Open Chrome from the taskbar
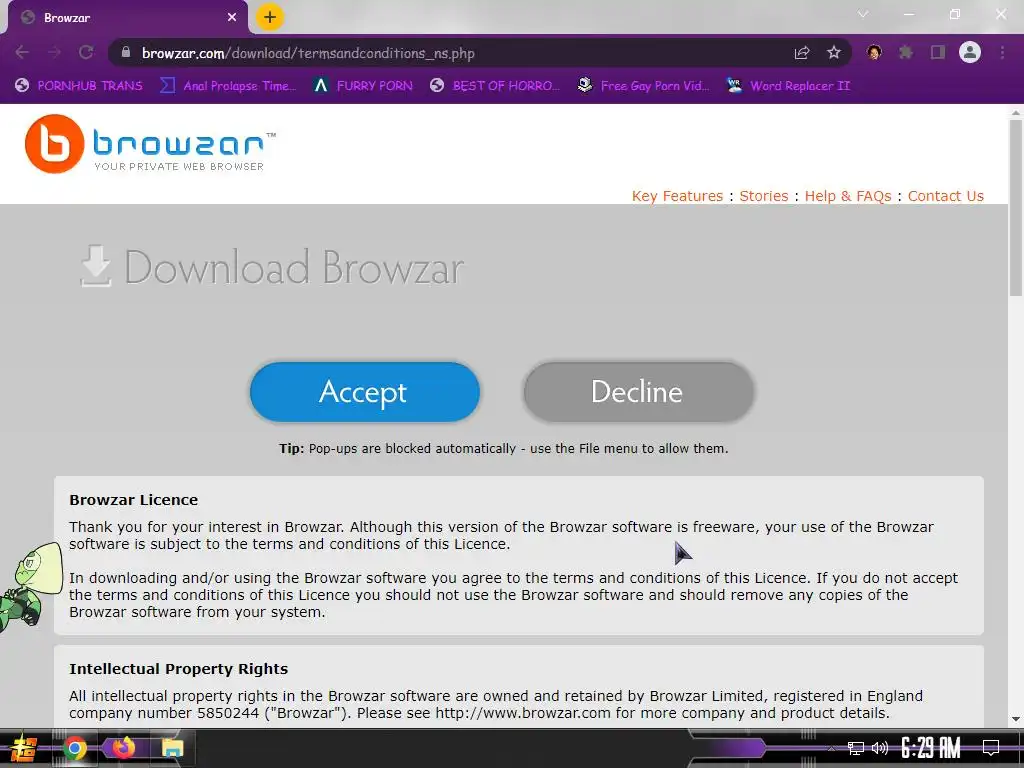Image resolution: width=1024 pixels, height=768 pixels. point(74,748)
